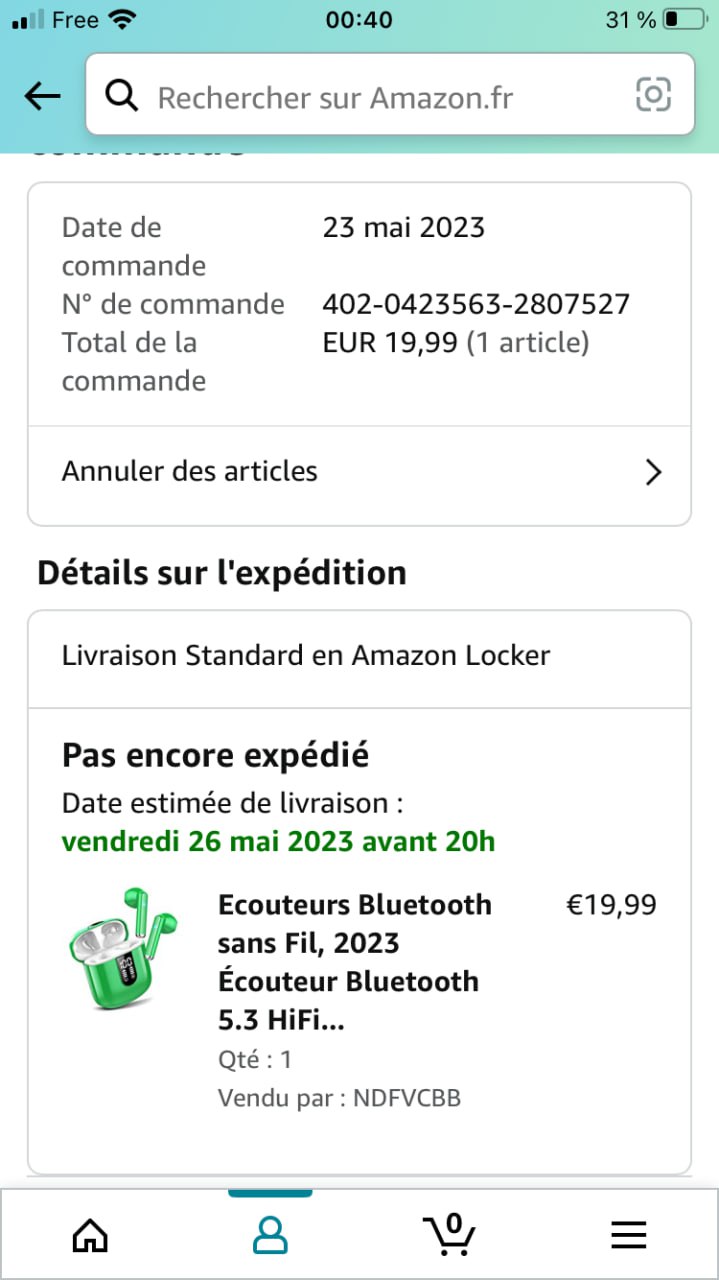Tap Livraison Standard en Amazon Locker row
Viewport: 719px width, 1280px height.
306,656
